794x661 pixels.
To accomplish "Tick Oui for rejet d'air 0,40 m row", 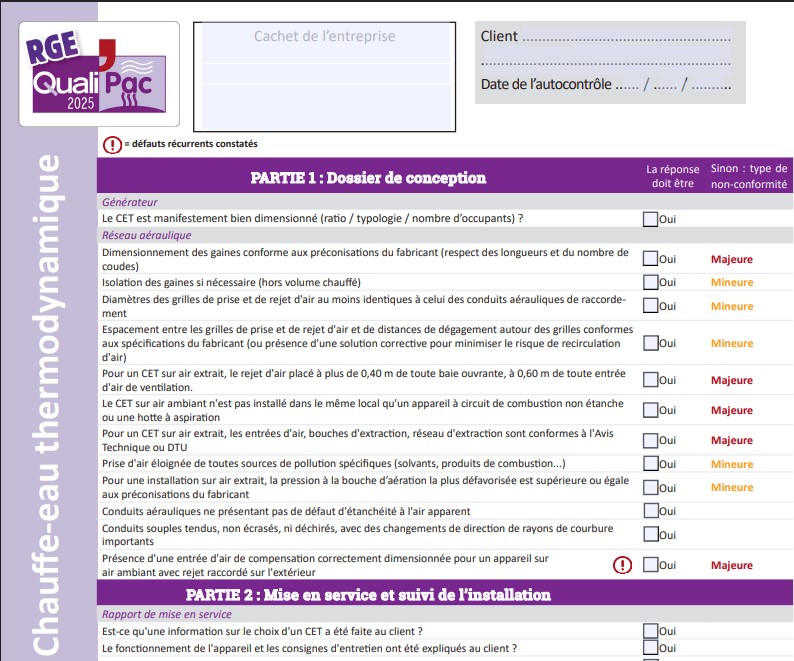I will click(650, 380).
